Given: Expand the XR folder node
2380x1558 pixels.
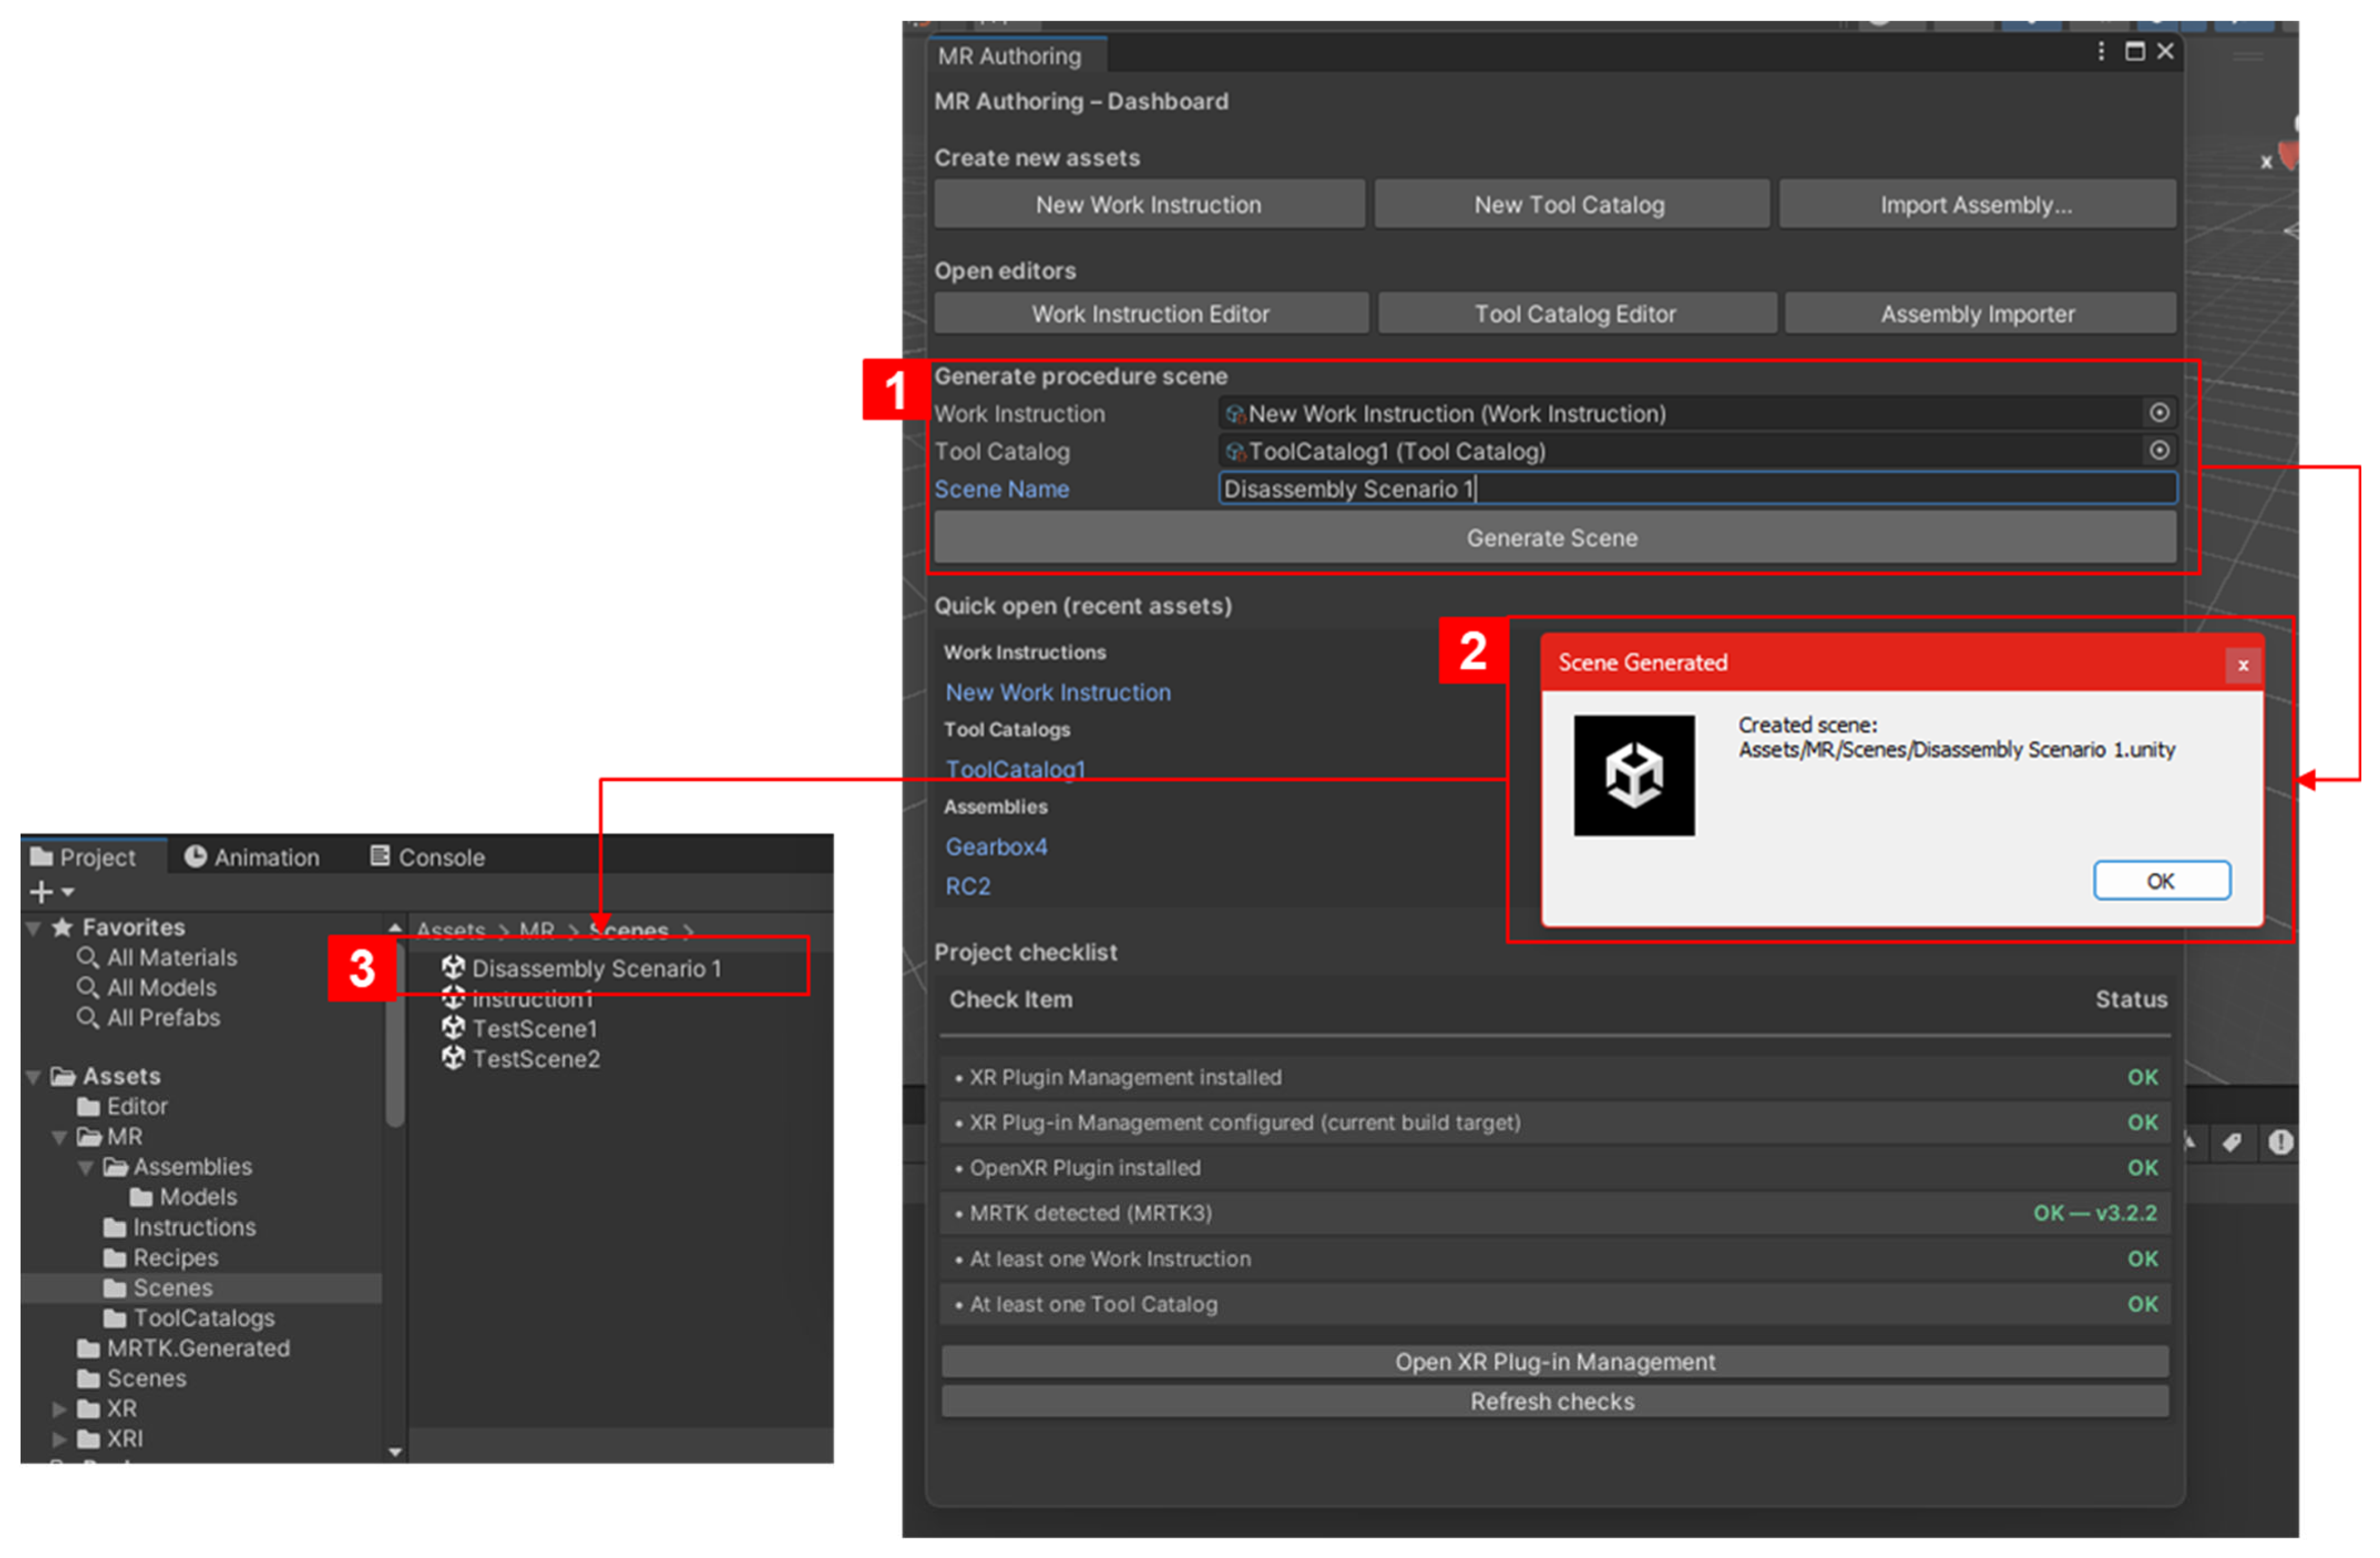Looking at the screenshot, I should [59, 1409].
